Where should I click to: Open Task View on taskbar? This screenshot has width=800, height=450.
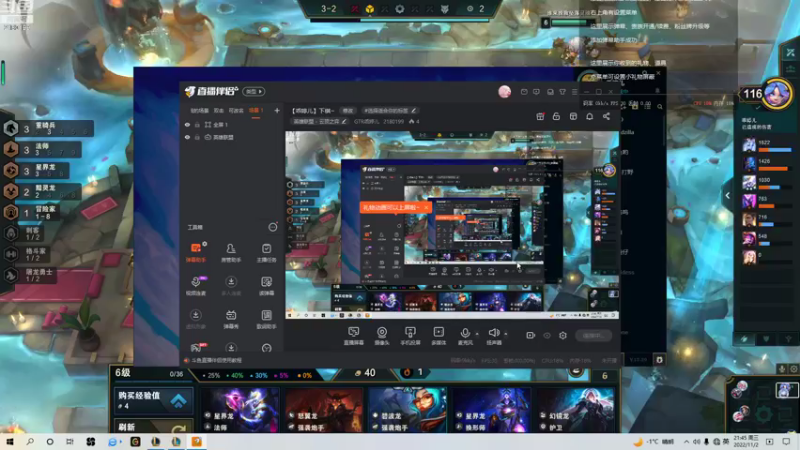[70, 442]
